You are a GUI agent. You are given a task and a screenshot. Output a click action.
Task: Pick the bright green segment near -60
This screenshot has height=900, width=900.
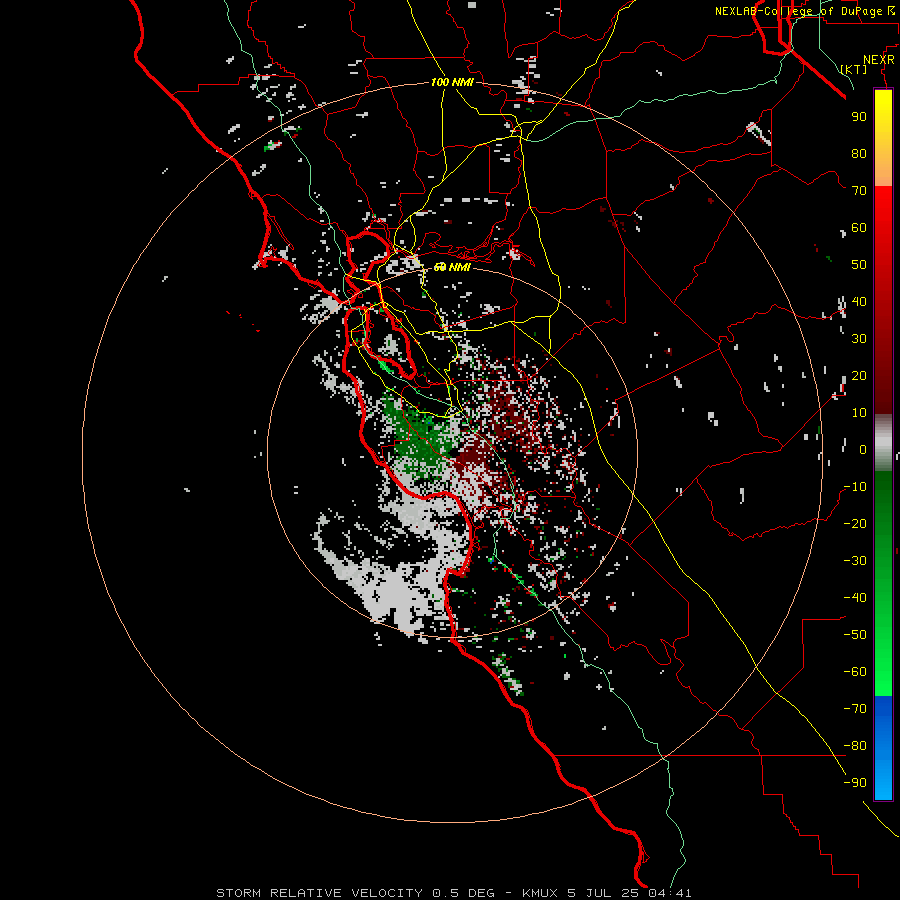pos(883,672)
